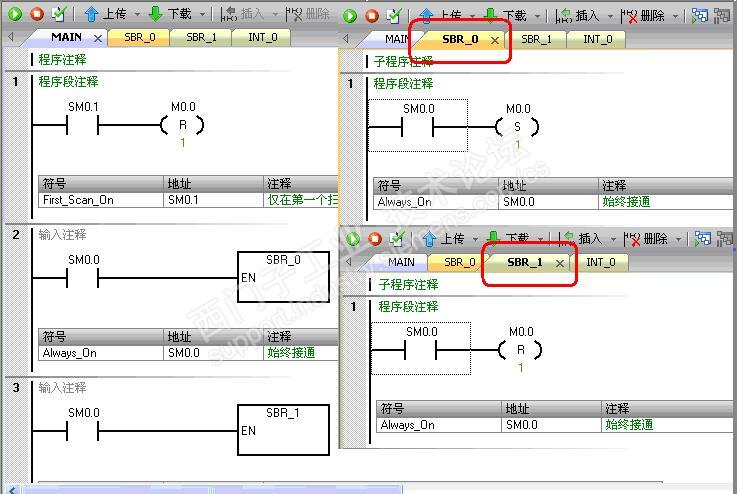Close the active SBR_1 tab with its X
The width and height of the screenshot is (737, 494).
[x=560, y=263]
